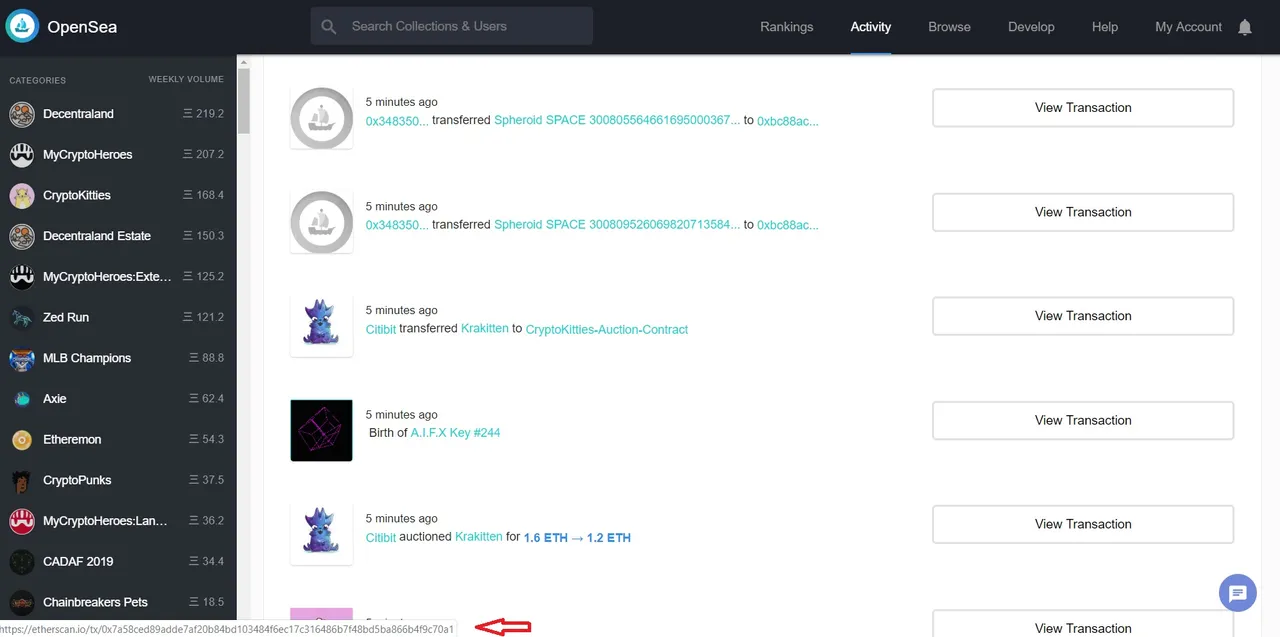Click the MyCryptoHeroes:Land icon

coord(22,521)
